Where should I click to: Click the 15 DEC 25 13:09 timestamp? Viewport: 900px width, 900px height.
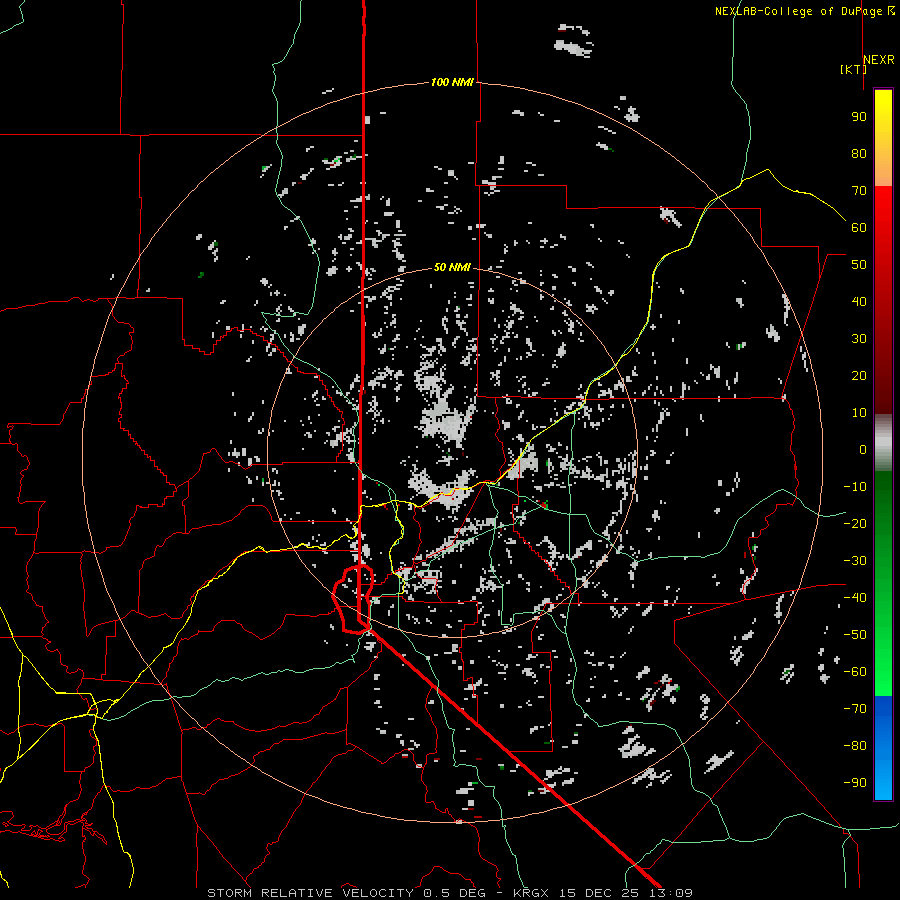click(x=626, y=893)
